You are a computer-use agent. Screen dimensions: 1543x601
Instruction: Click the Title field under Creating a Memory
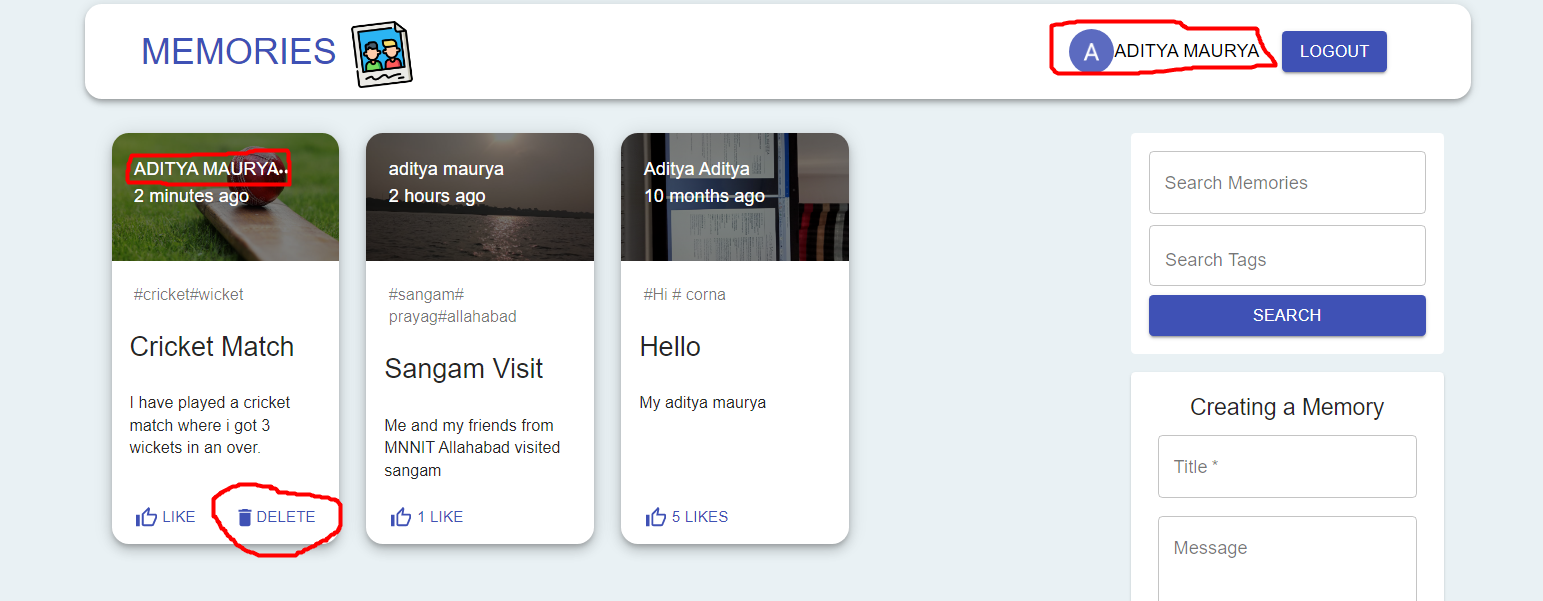pos(1286,466)
